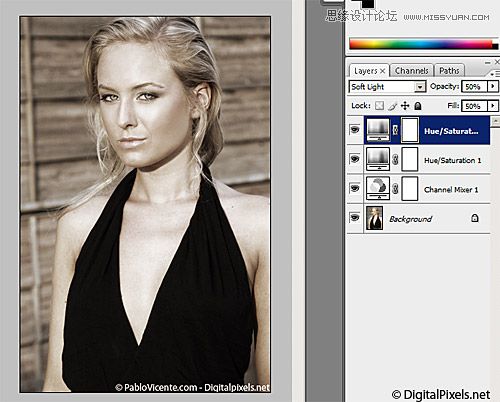
Task: Hide the Hue/Saturation 1 layer
Action: point(355,159)
